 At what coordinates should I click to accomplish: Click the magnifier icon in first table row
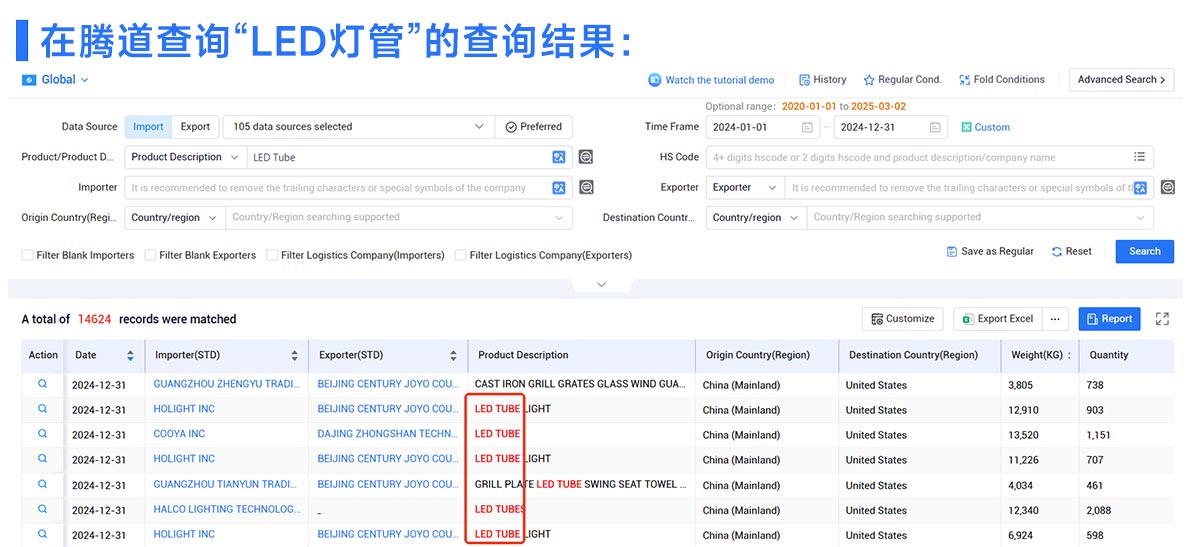coord(43,384)
